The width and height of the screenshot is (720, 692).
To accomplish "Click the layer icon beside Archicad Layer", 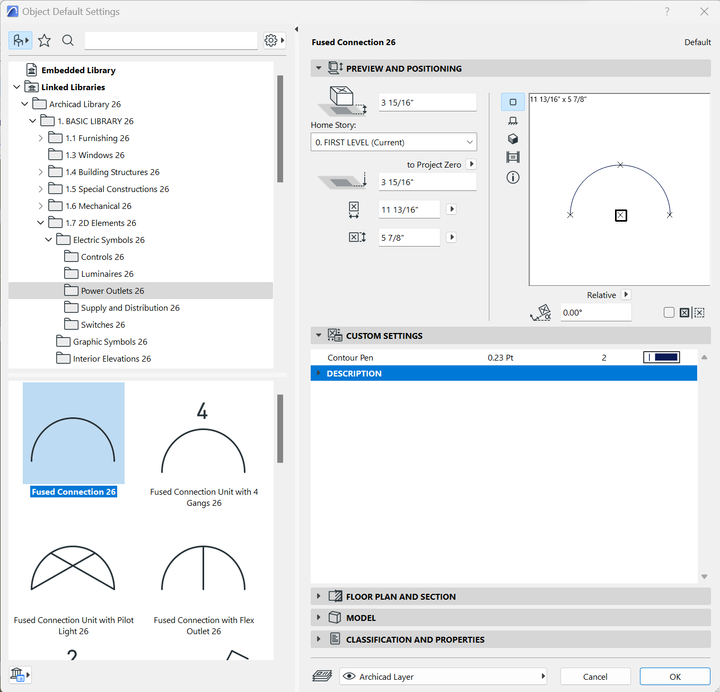I will click(322, 676).
